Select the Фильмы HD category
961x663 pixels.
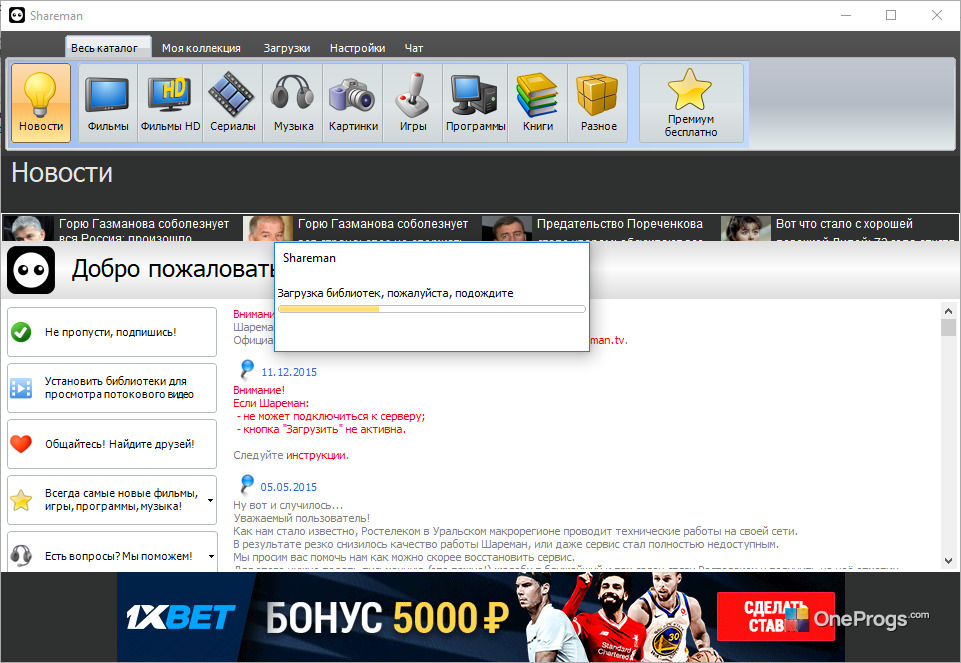point(170,103)
